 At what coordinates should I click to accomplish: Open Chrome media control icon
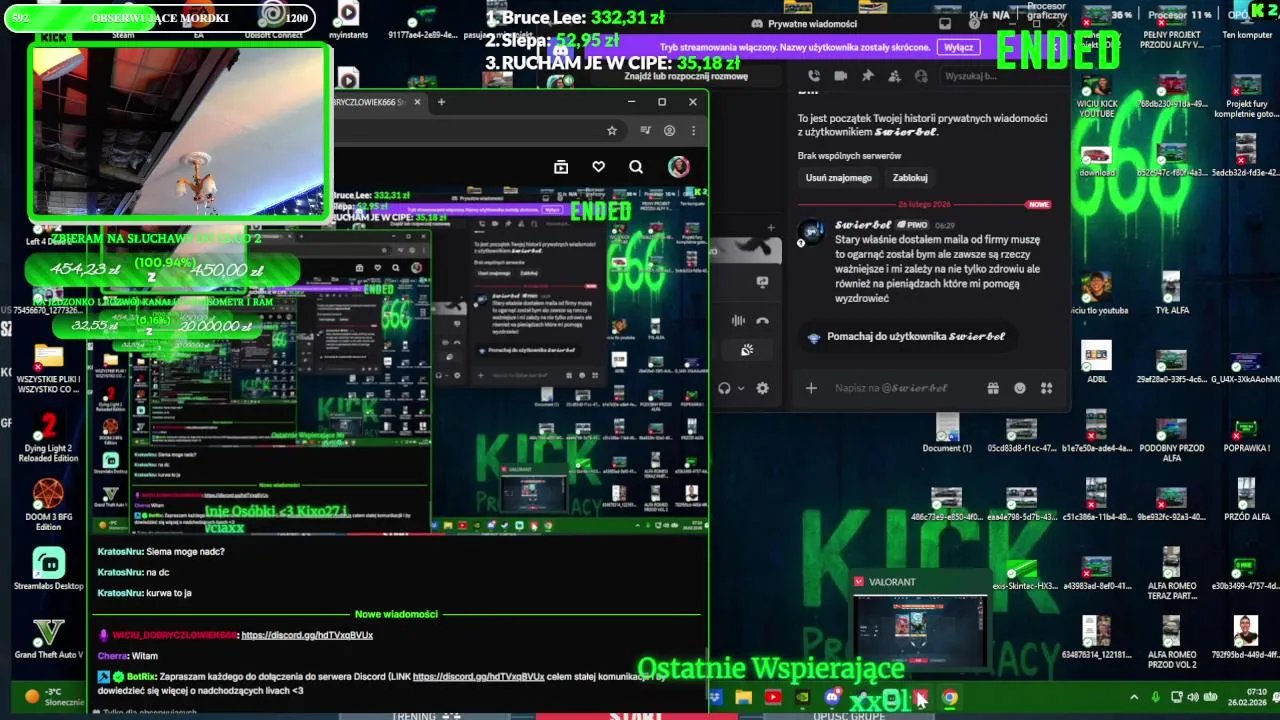tap(645, 130)
